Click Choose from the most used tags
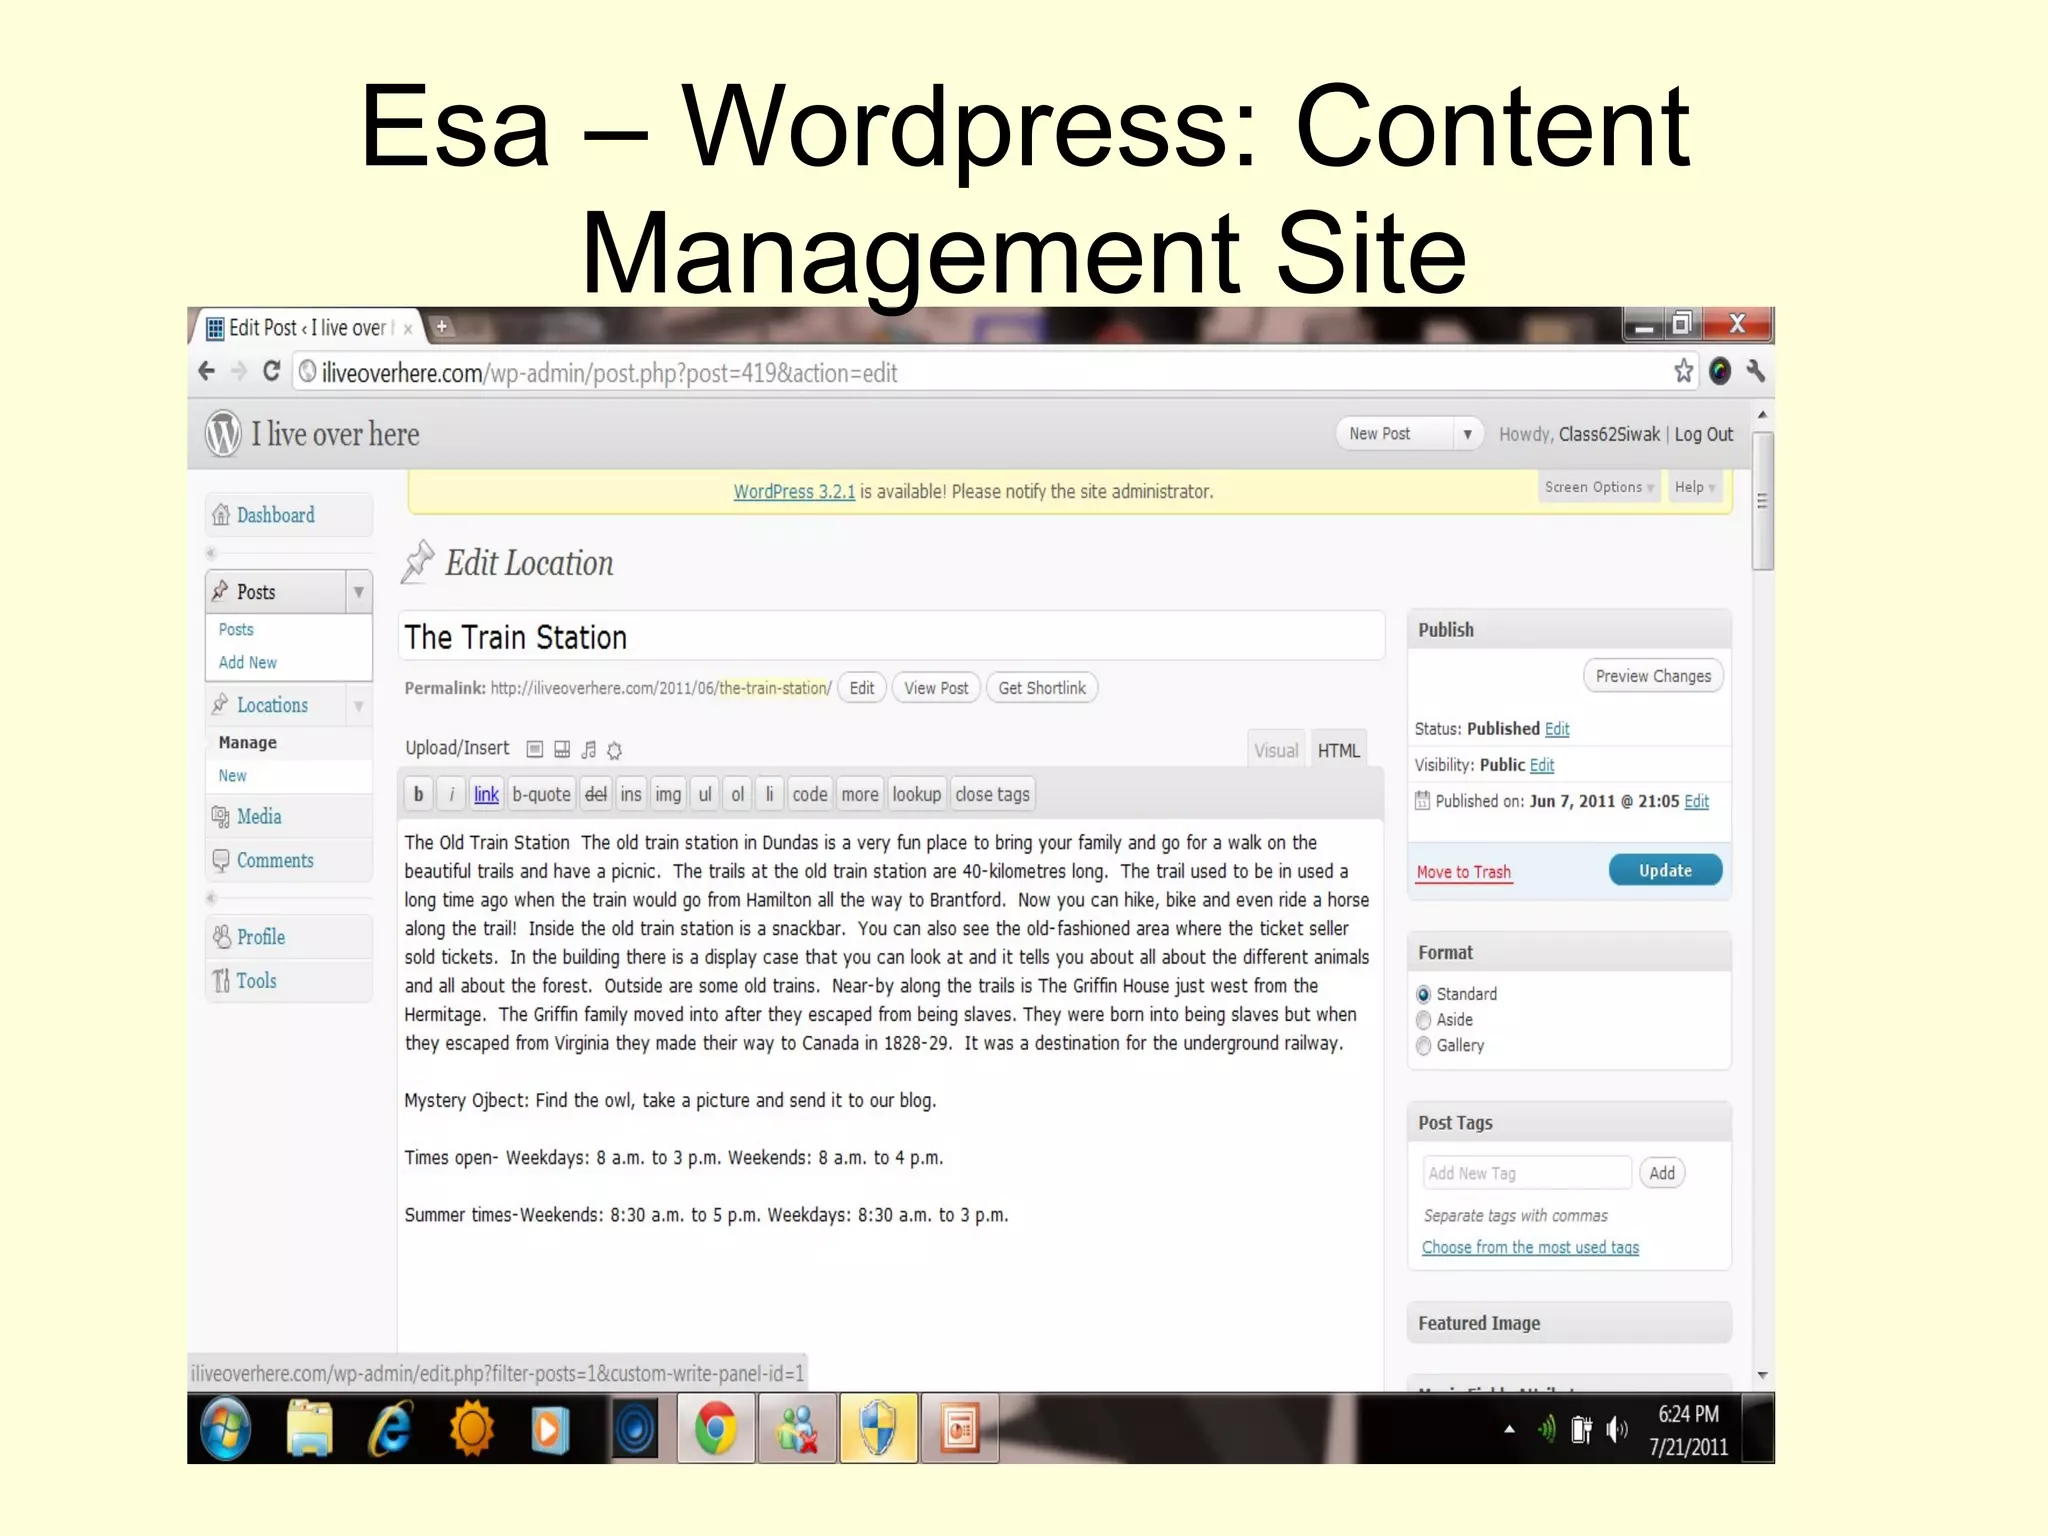The height and width of the screenshot is (1536, 2048). pyautogui.click(x=1531, y=1247)
